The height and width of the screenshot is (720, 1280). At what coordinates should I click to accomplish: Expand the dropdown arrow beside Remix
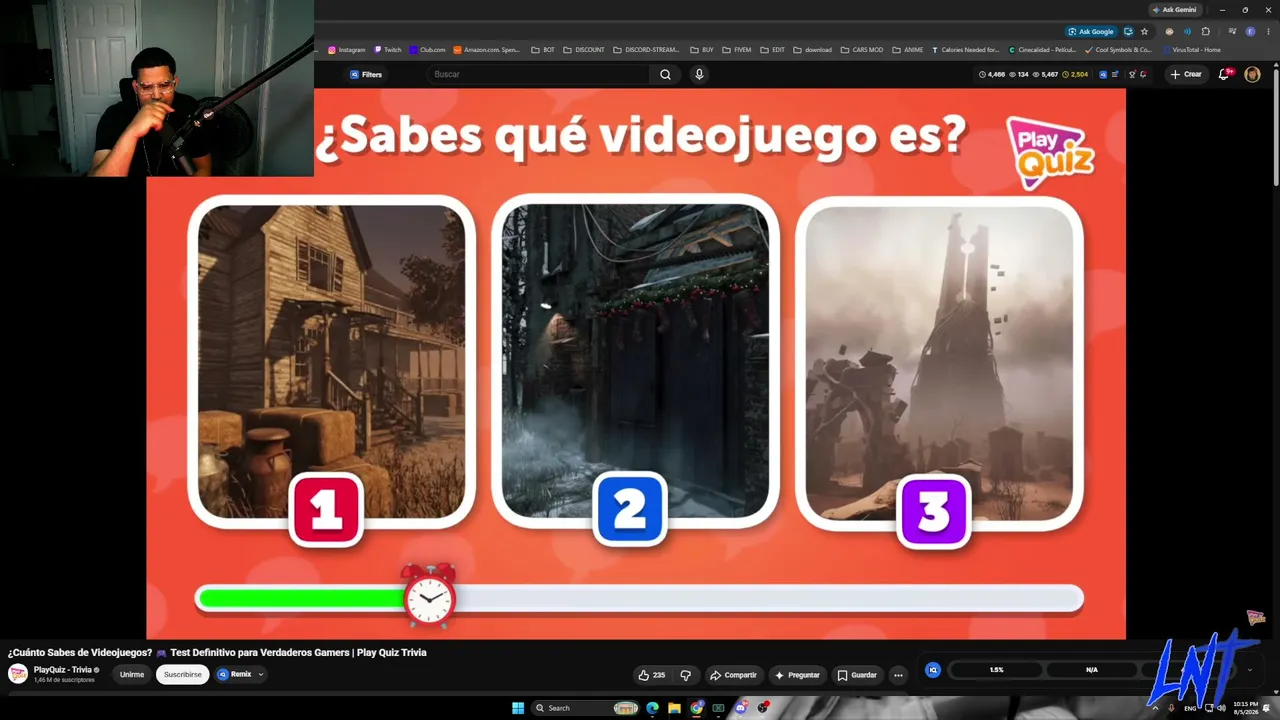click(x=261, y=675)
